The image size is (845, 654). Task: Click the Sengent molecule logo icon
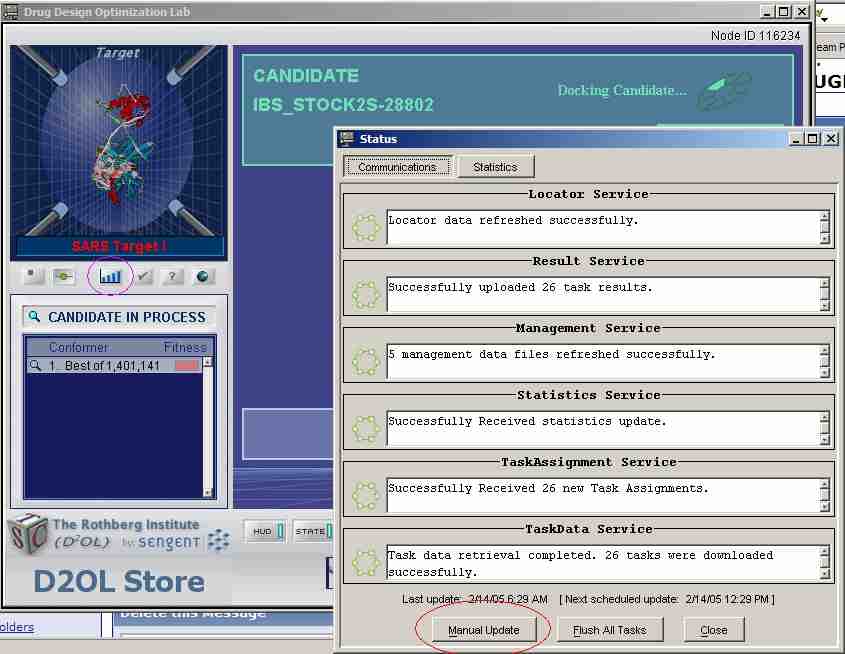[x=218, y=540]
